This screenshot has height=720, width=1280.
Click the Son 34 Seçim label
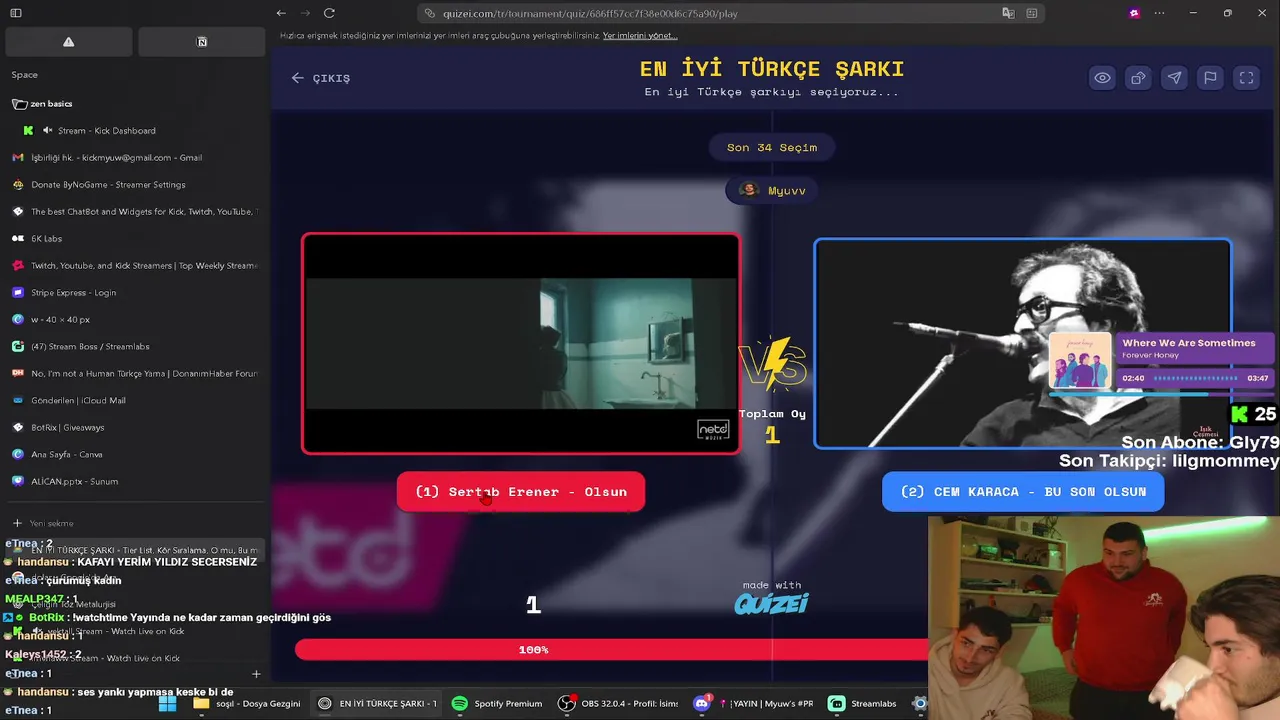click(772, 147)
